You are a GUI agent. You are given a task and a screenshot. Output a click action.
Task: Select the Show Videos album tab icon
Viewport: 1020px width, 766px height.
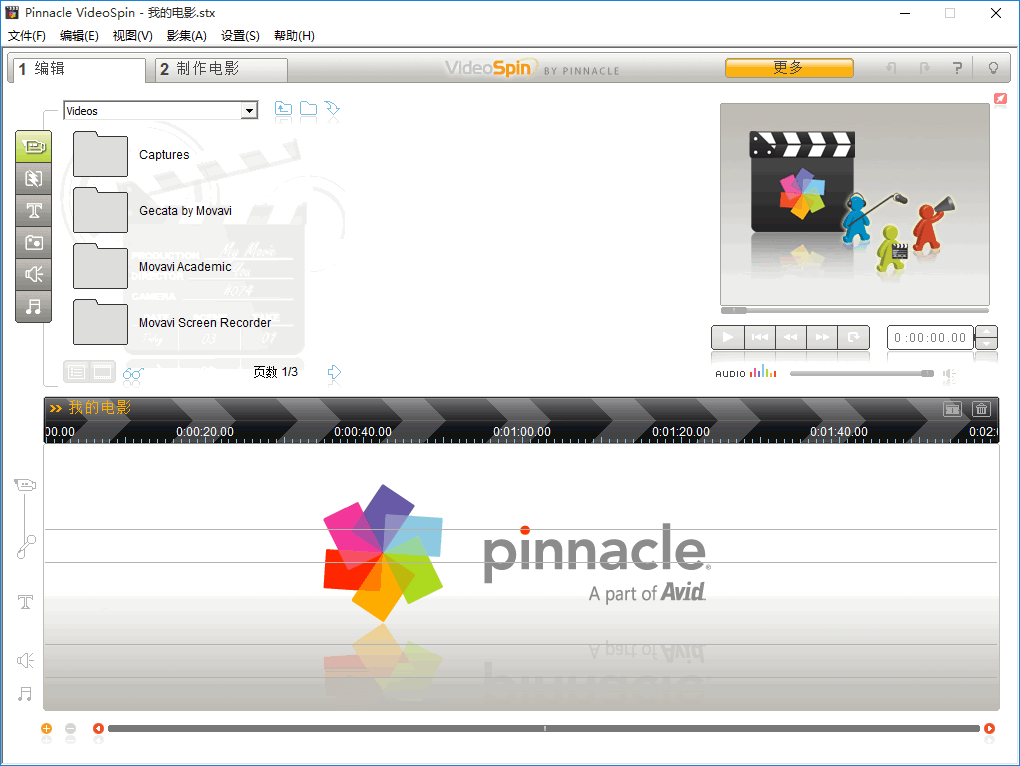tap(34, 146)
